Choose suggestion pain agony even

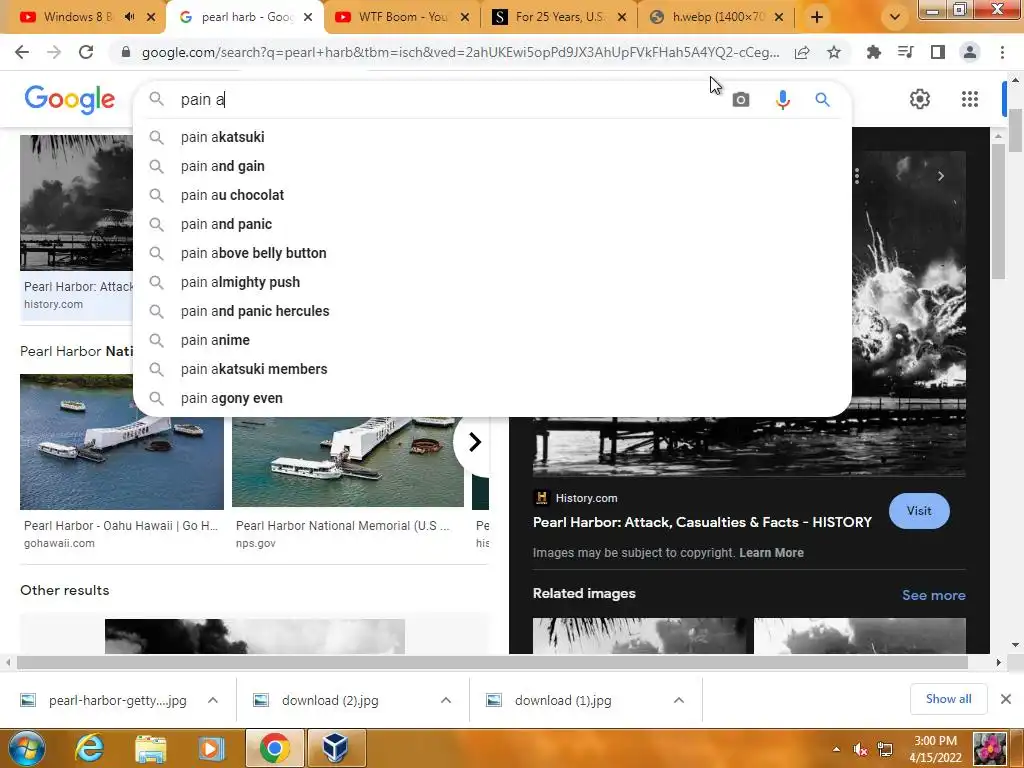pos(492,398)
